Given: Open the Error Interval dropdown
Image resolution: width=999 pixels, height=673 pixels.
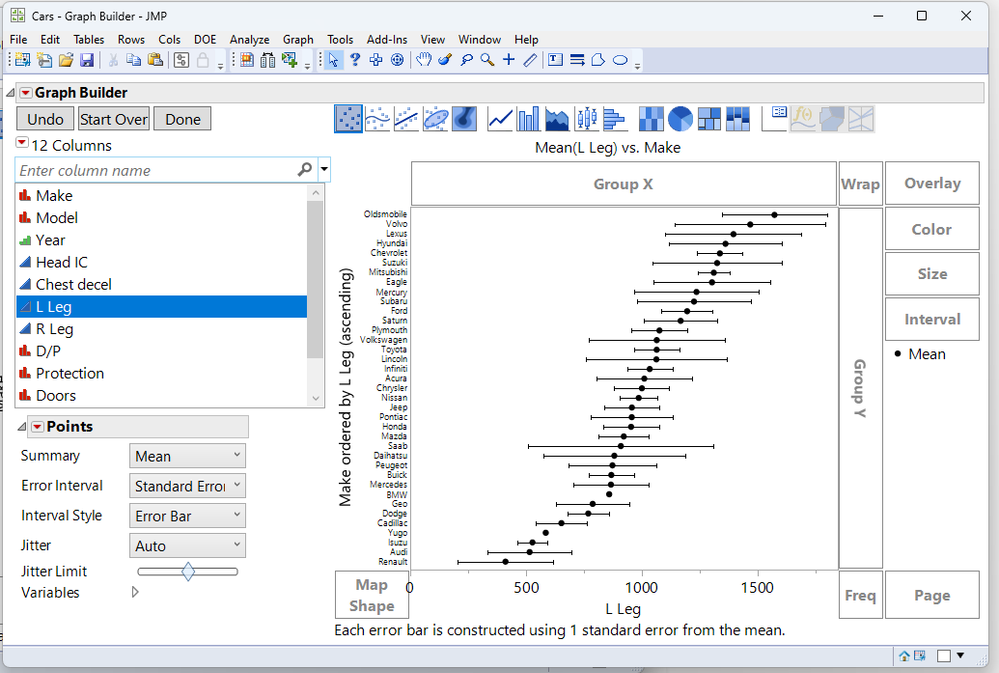Looking at the screenshot, I should pyautogui.click(x=187, y=486).
